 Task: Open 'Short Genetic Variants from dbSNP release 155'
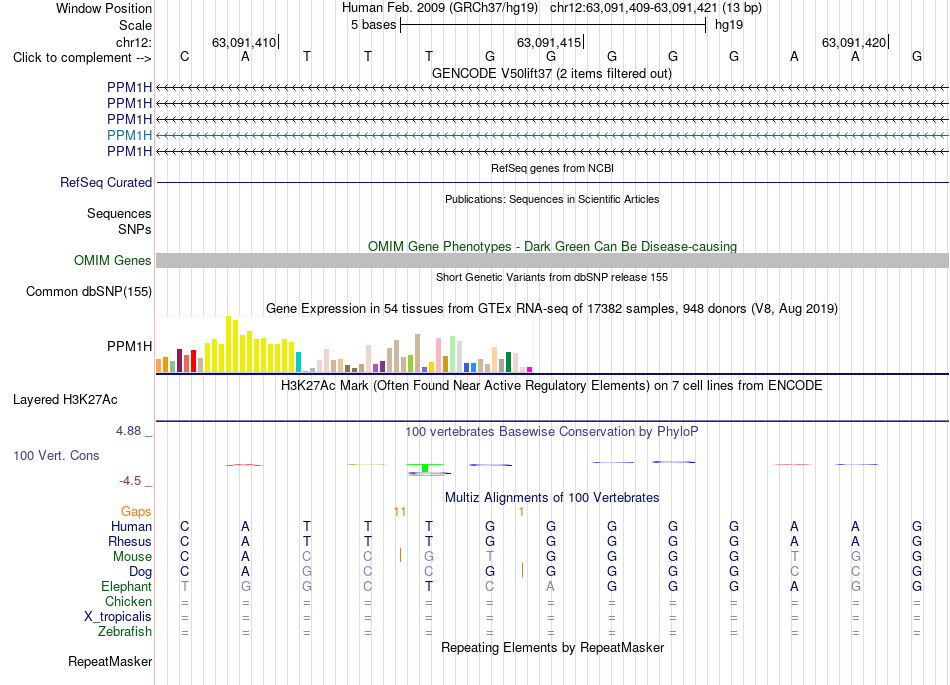click(552, 277)
